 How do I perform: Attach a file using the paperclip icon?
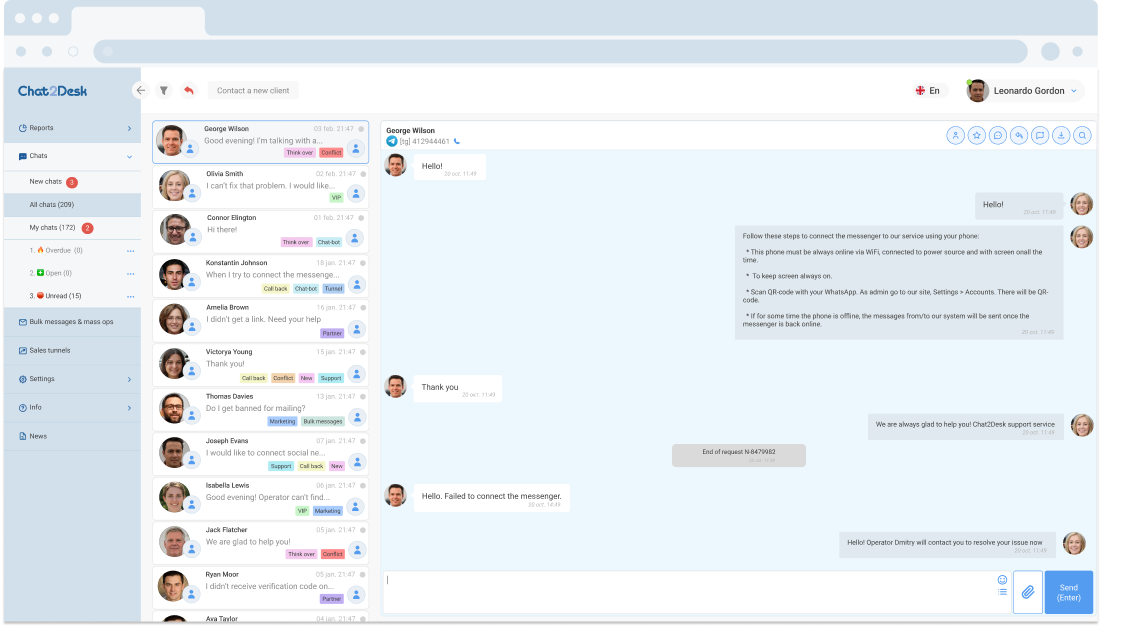coord(1028,592)
